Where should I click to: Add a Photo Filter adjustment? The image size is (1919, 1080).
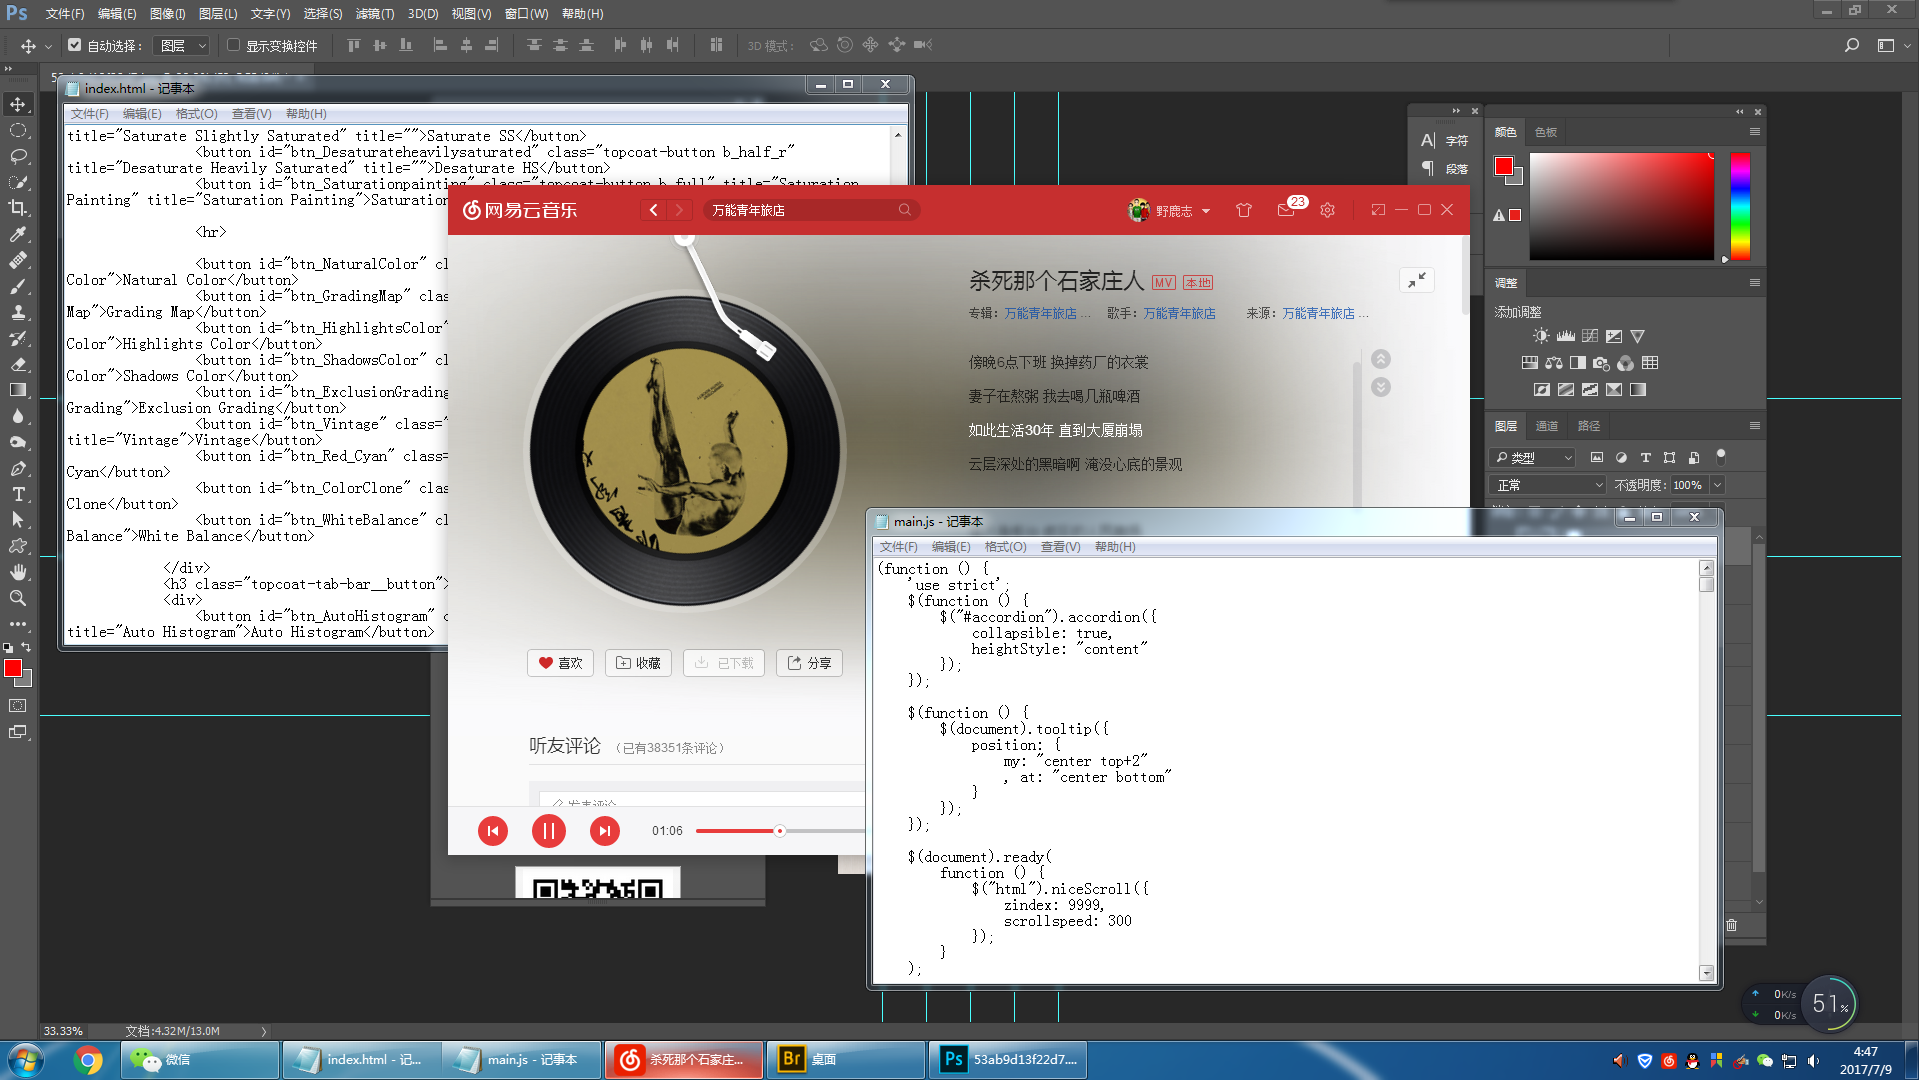(1602, 363)
